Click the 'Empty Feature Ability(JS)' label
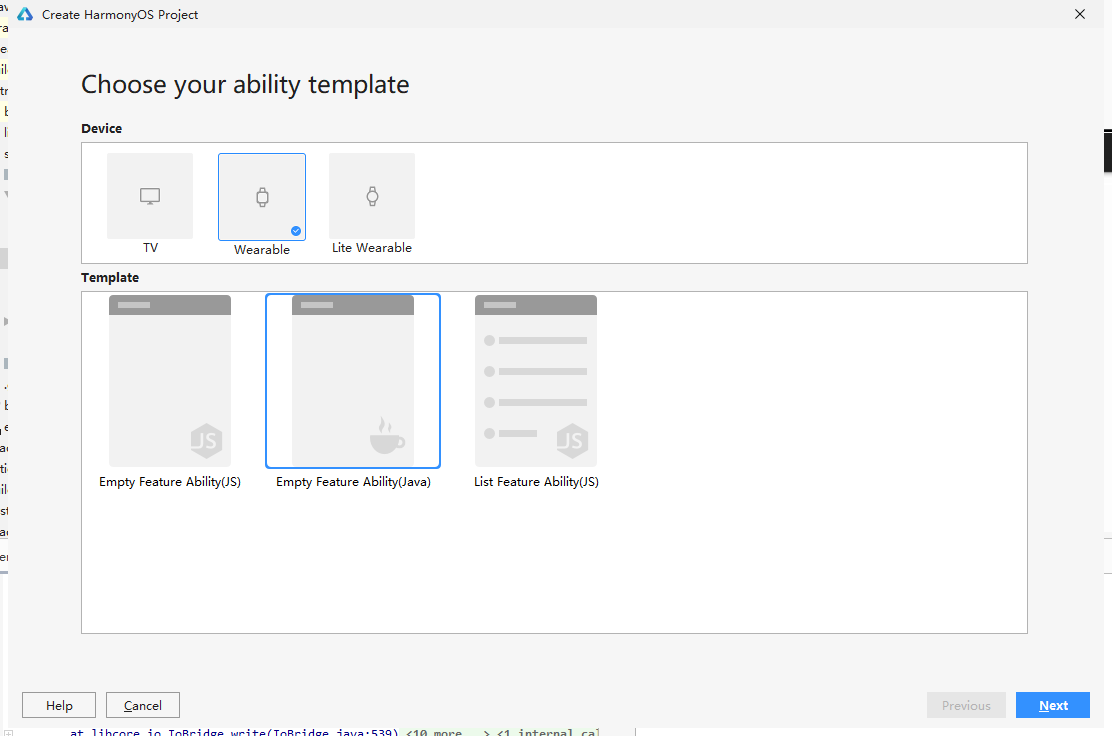 point(170,482)
